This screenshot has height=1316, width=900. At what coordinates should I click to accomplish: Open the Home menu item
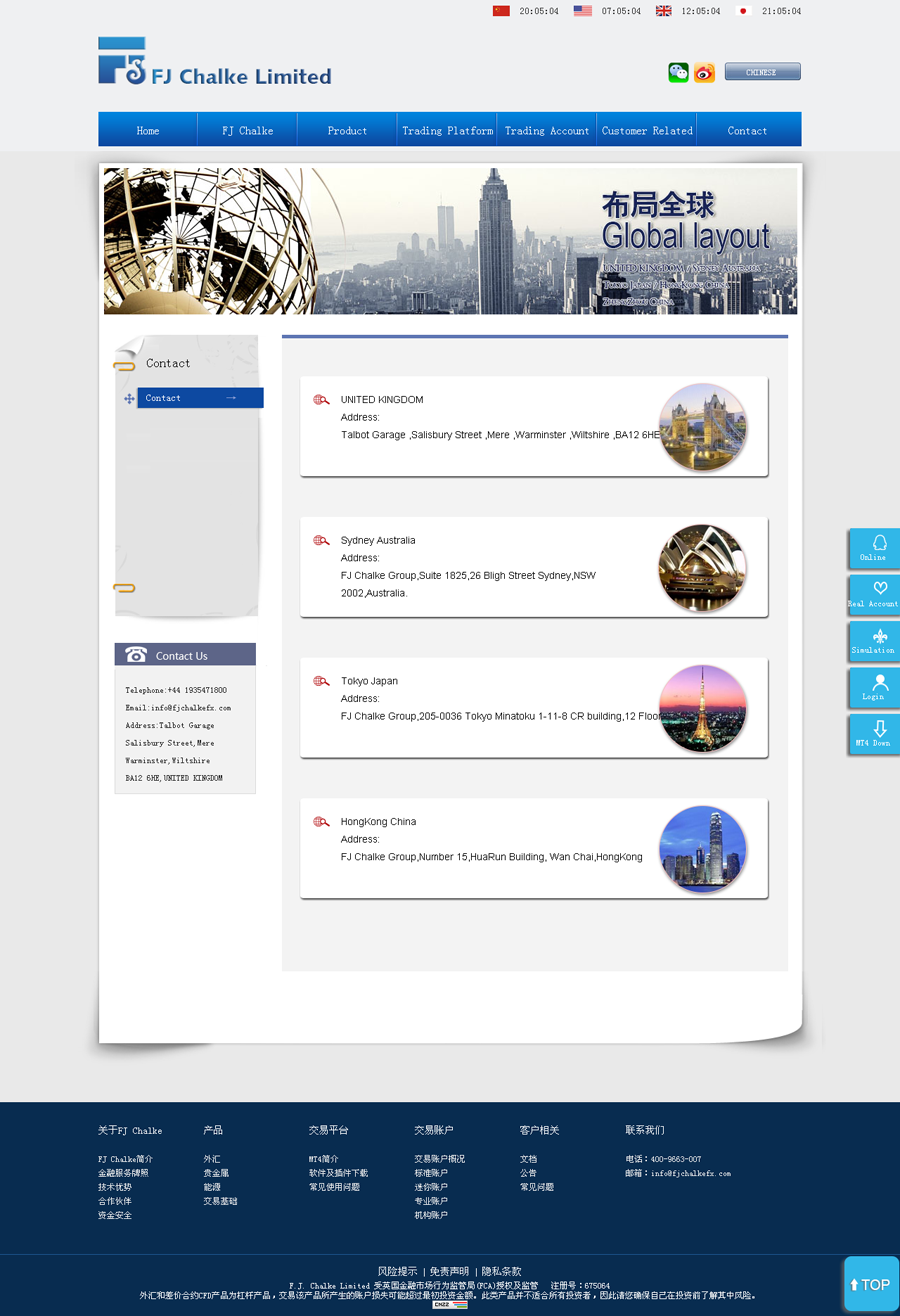[x=148, y=130]
